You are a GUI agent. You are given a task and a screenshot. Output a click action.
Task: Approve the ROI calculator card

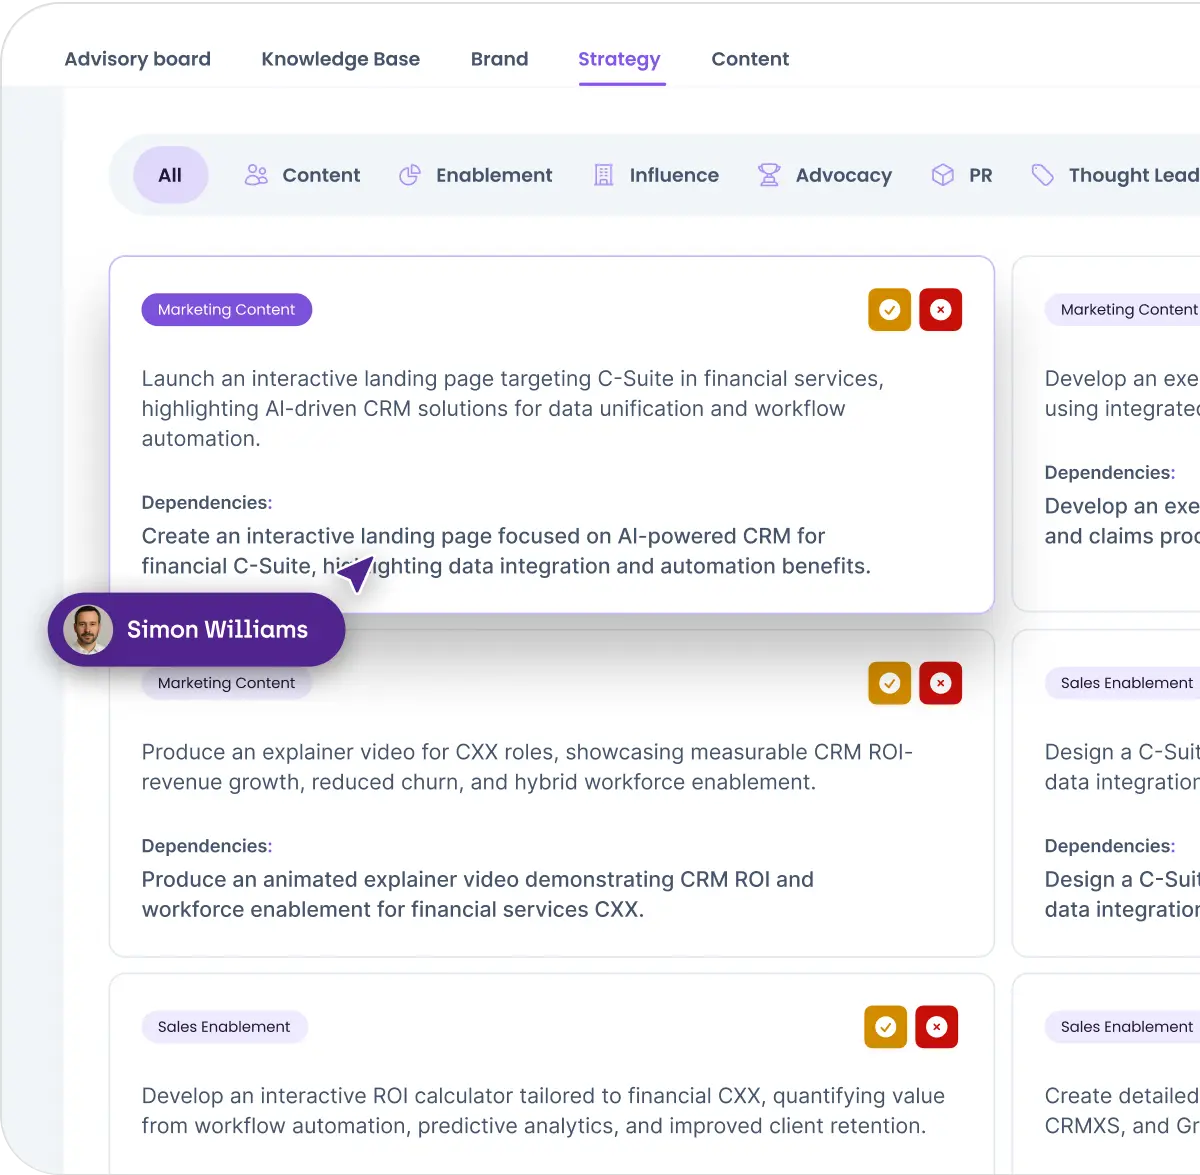885,1027
